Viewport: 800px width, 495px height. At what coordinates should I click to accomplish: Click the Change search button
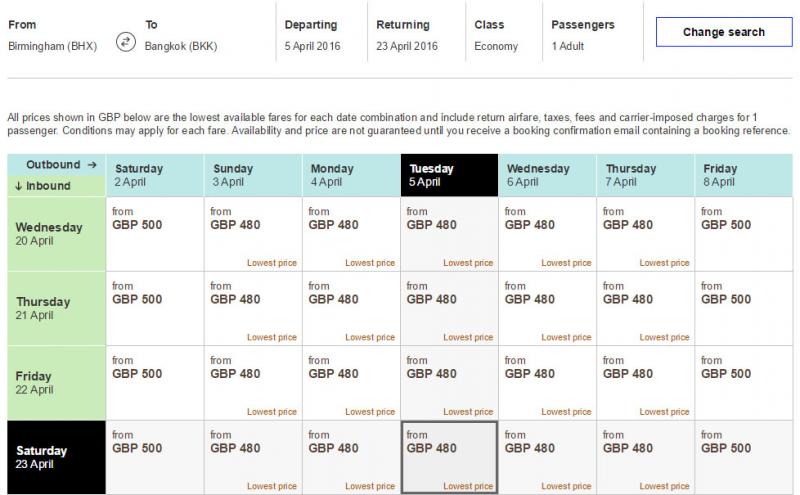[x=724, y=32]
